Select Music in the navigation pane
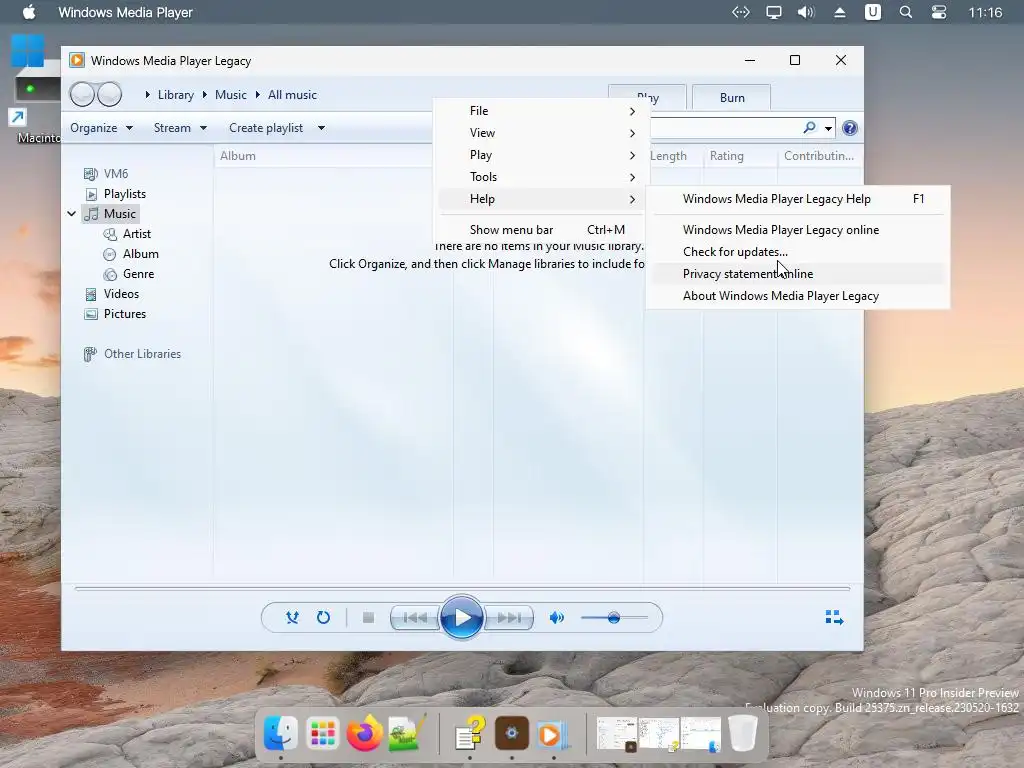Screen dimensions: 1024x768 point(110,214)
